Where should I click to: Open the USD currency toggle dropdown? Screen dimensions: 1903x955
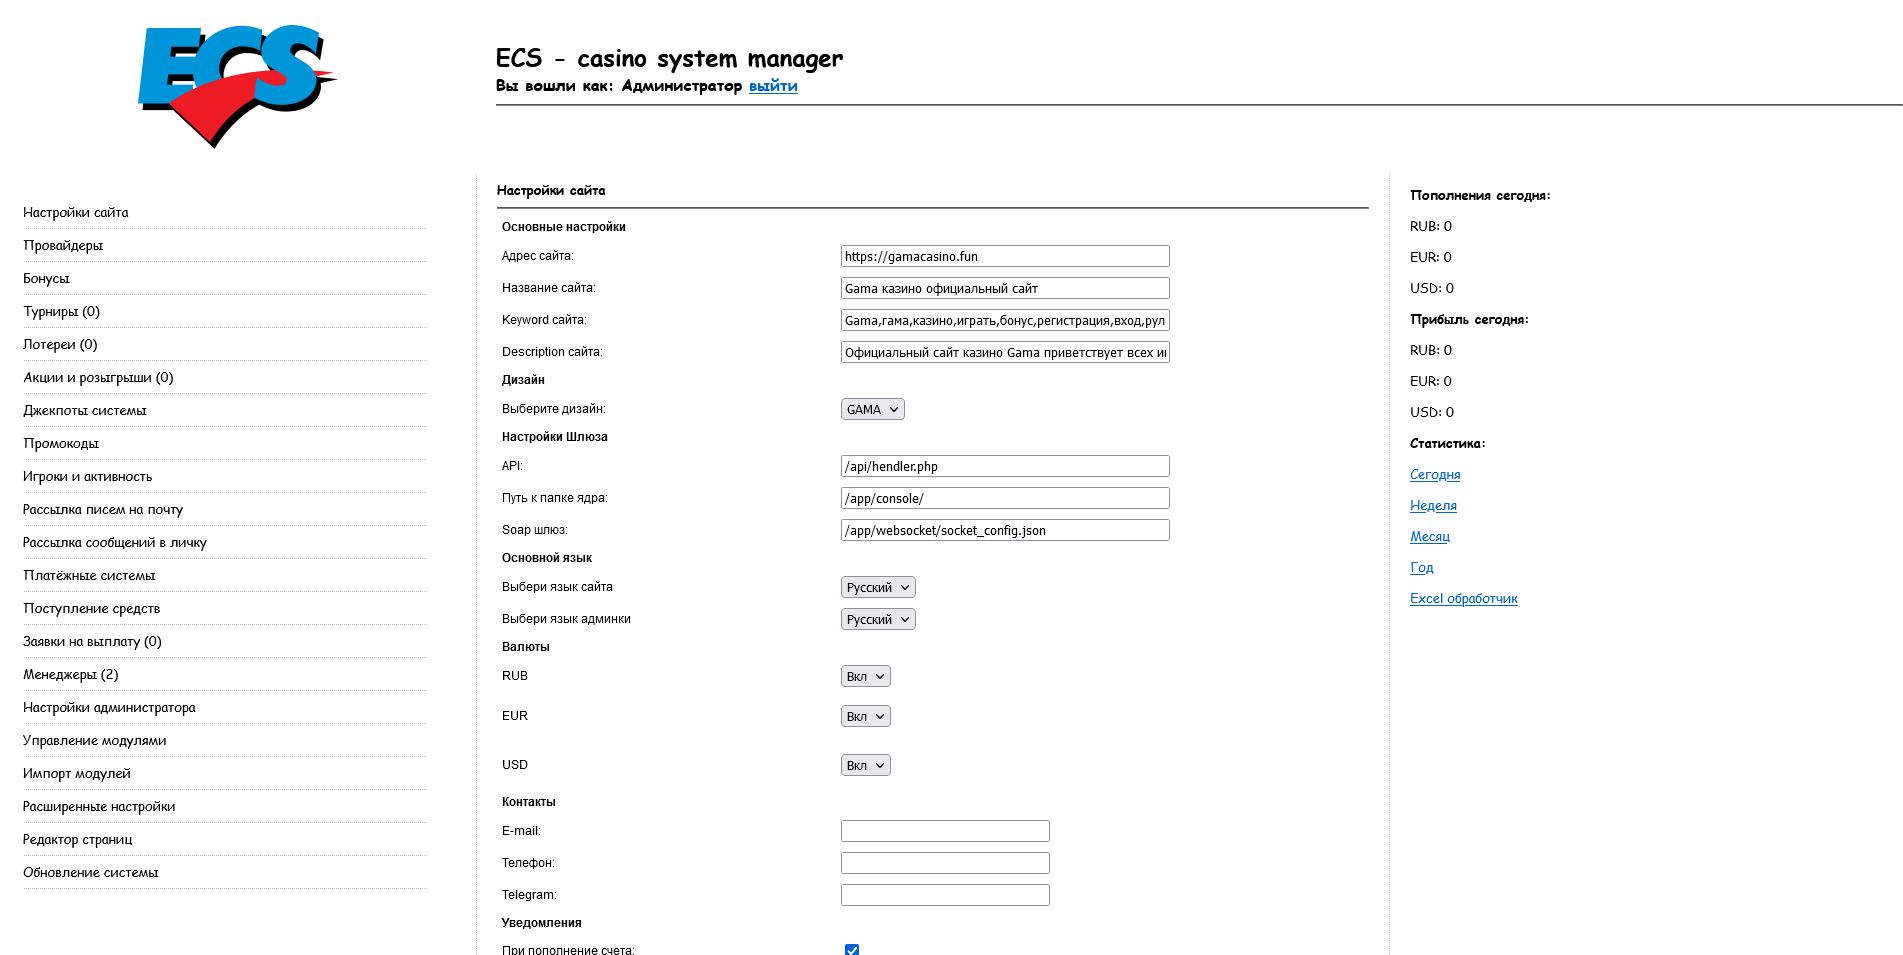coord(865,765)
